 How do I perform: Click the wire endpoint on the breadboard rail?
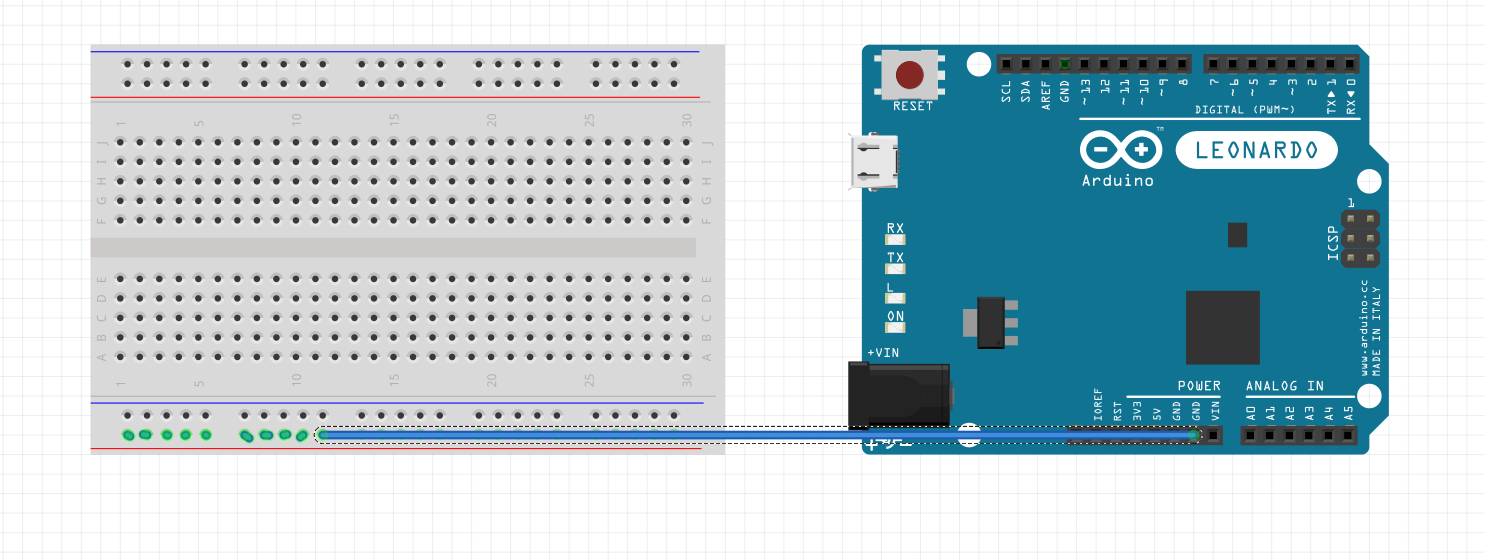tap(322, 435)
